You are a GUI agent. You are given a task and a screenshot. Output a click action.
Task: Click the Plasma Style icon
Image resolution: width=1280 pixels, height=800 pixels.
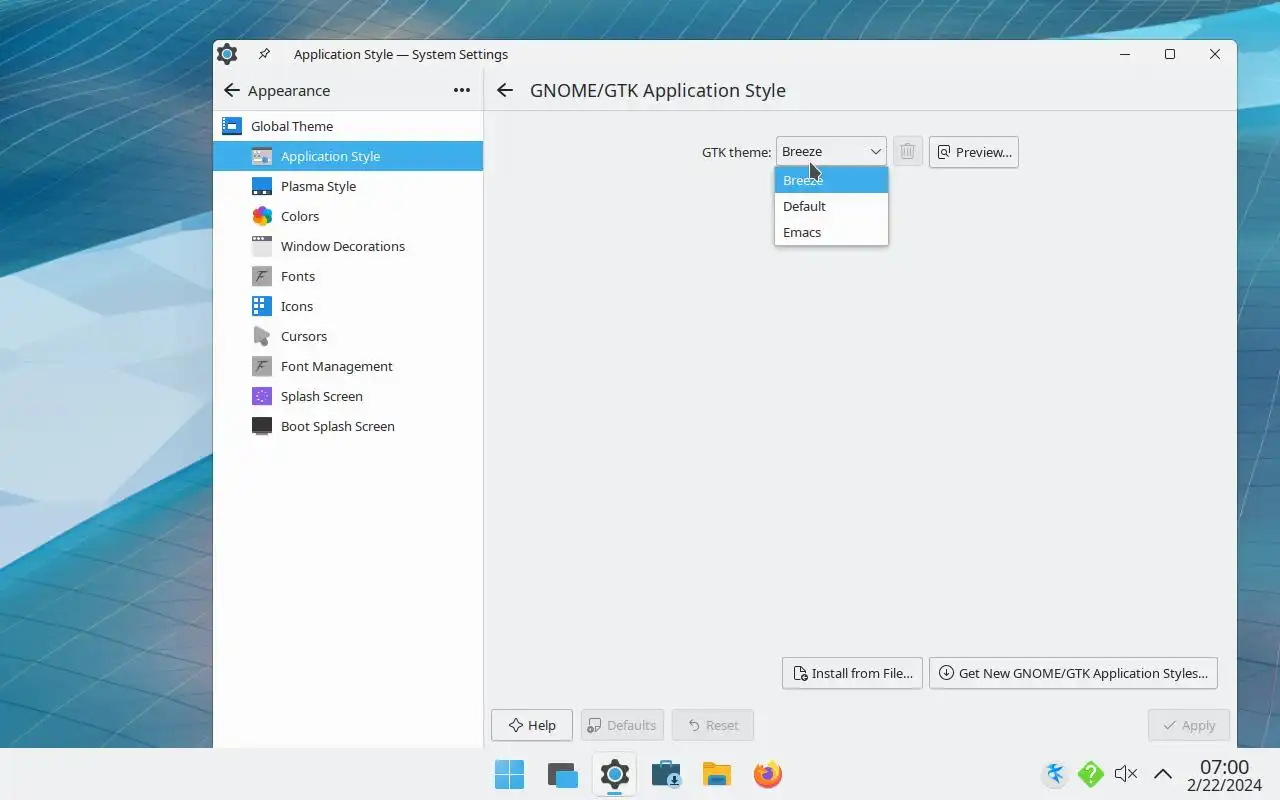pyautogui.click(x=262, y=186)
